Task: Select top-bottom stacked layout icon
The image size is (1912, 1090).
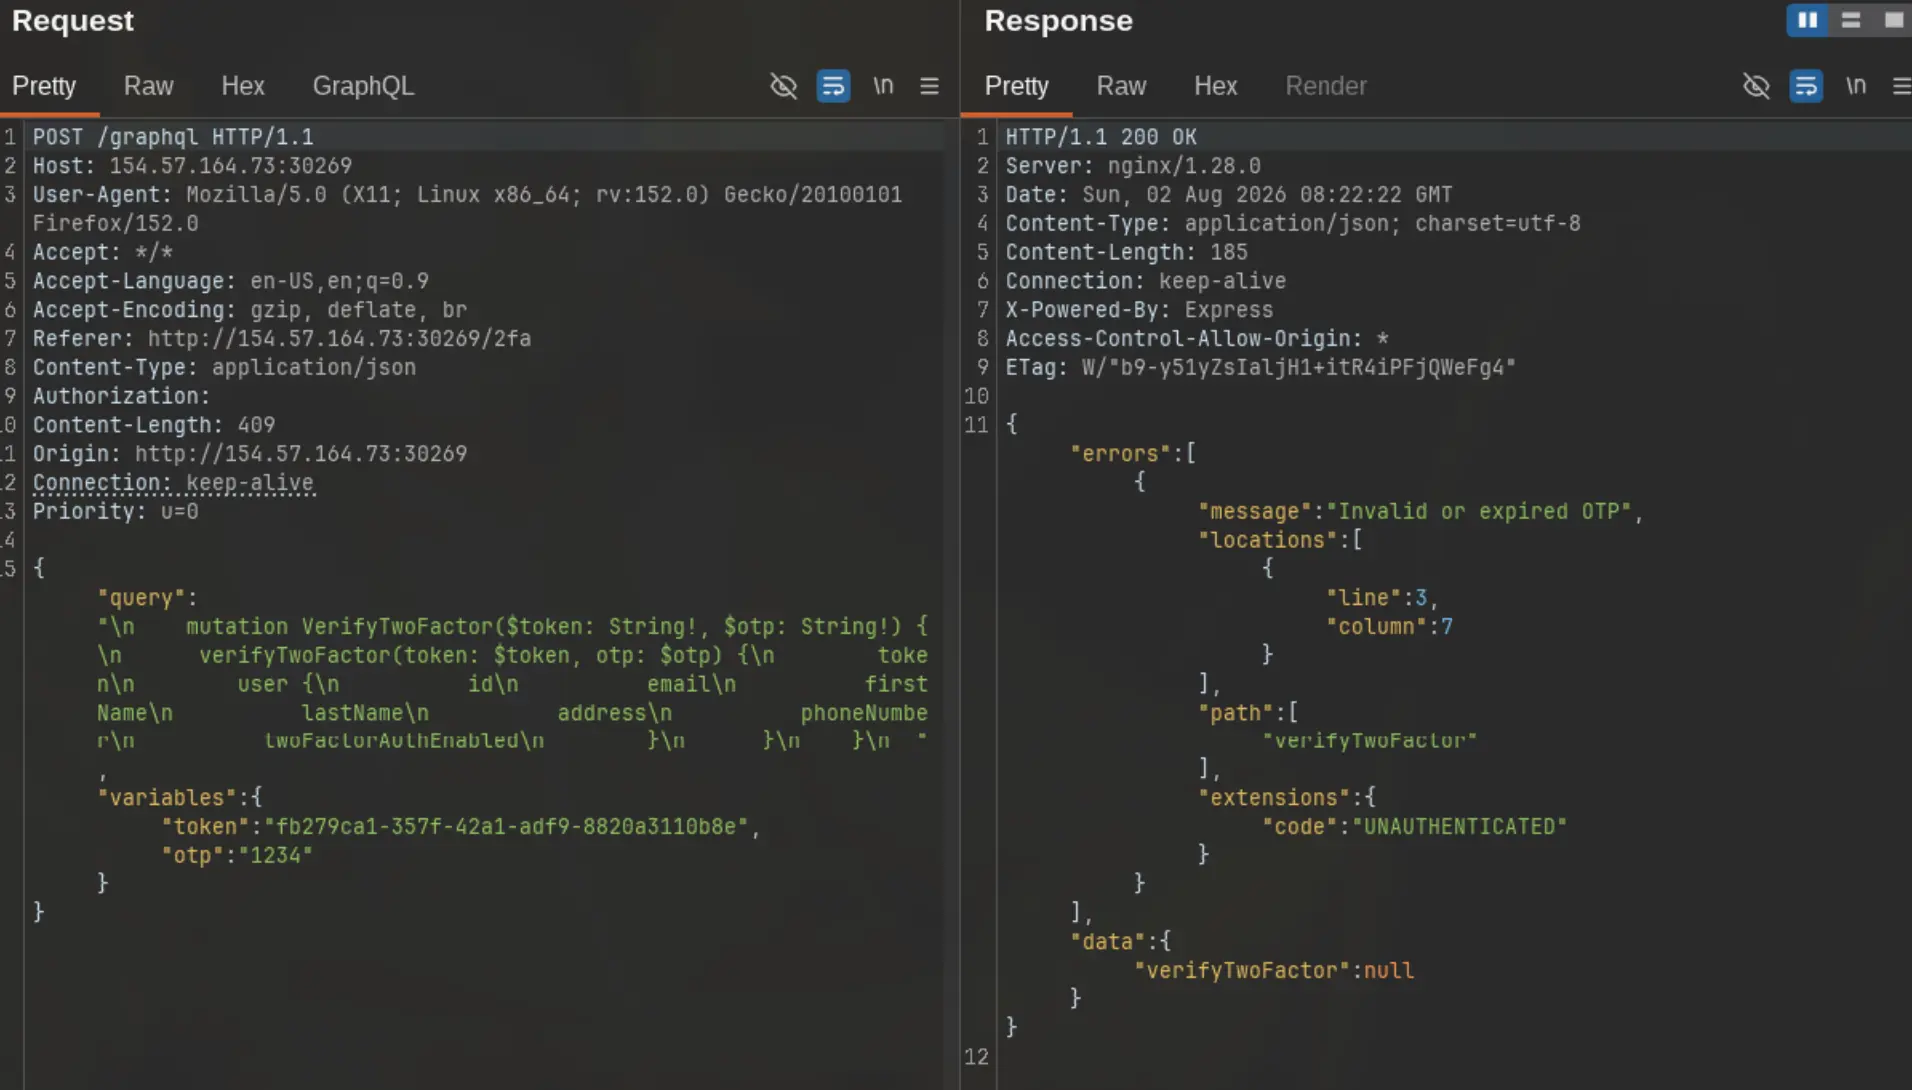Action: (x=1851, y=20)
